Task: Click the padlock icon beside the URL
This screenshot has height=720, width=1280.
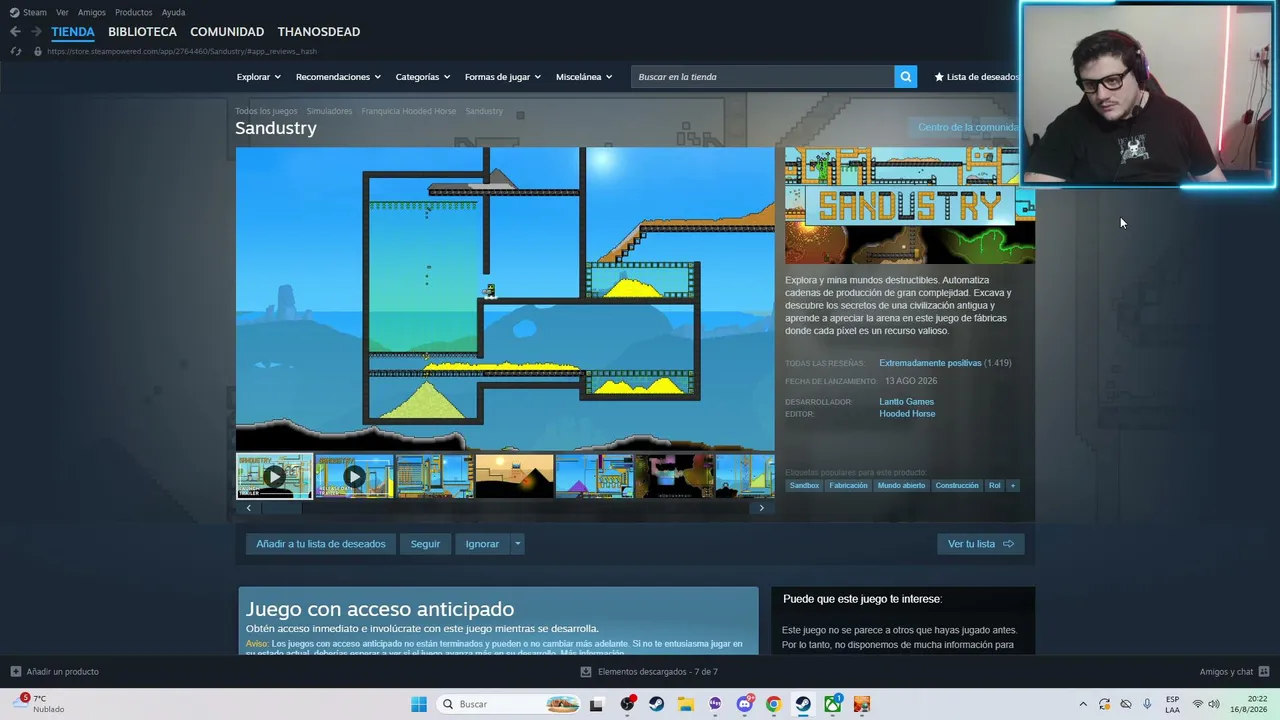Action: 38,51
